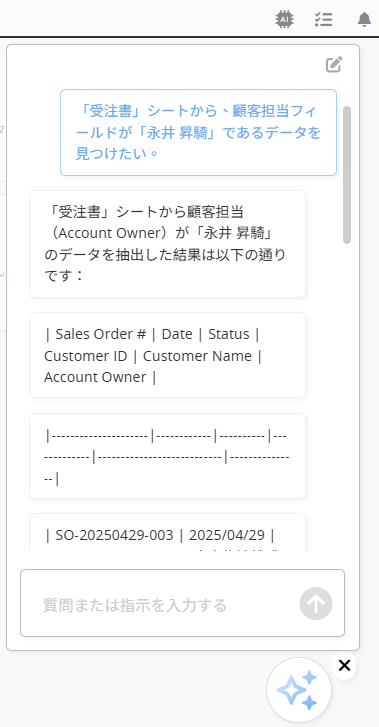379x727 pixels.
Task: Click the scrollbar track below the thumb
Action: (347, 394)
